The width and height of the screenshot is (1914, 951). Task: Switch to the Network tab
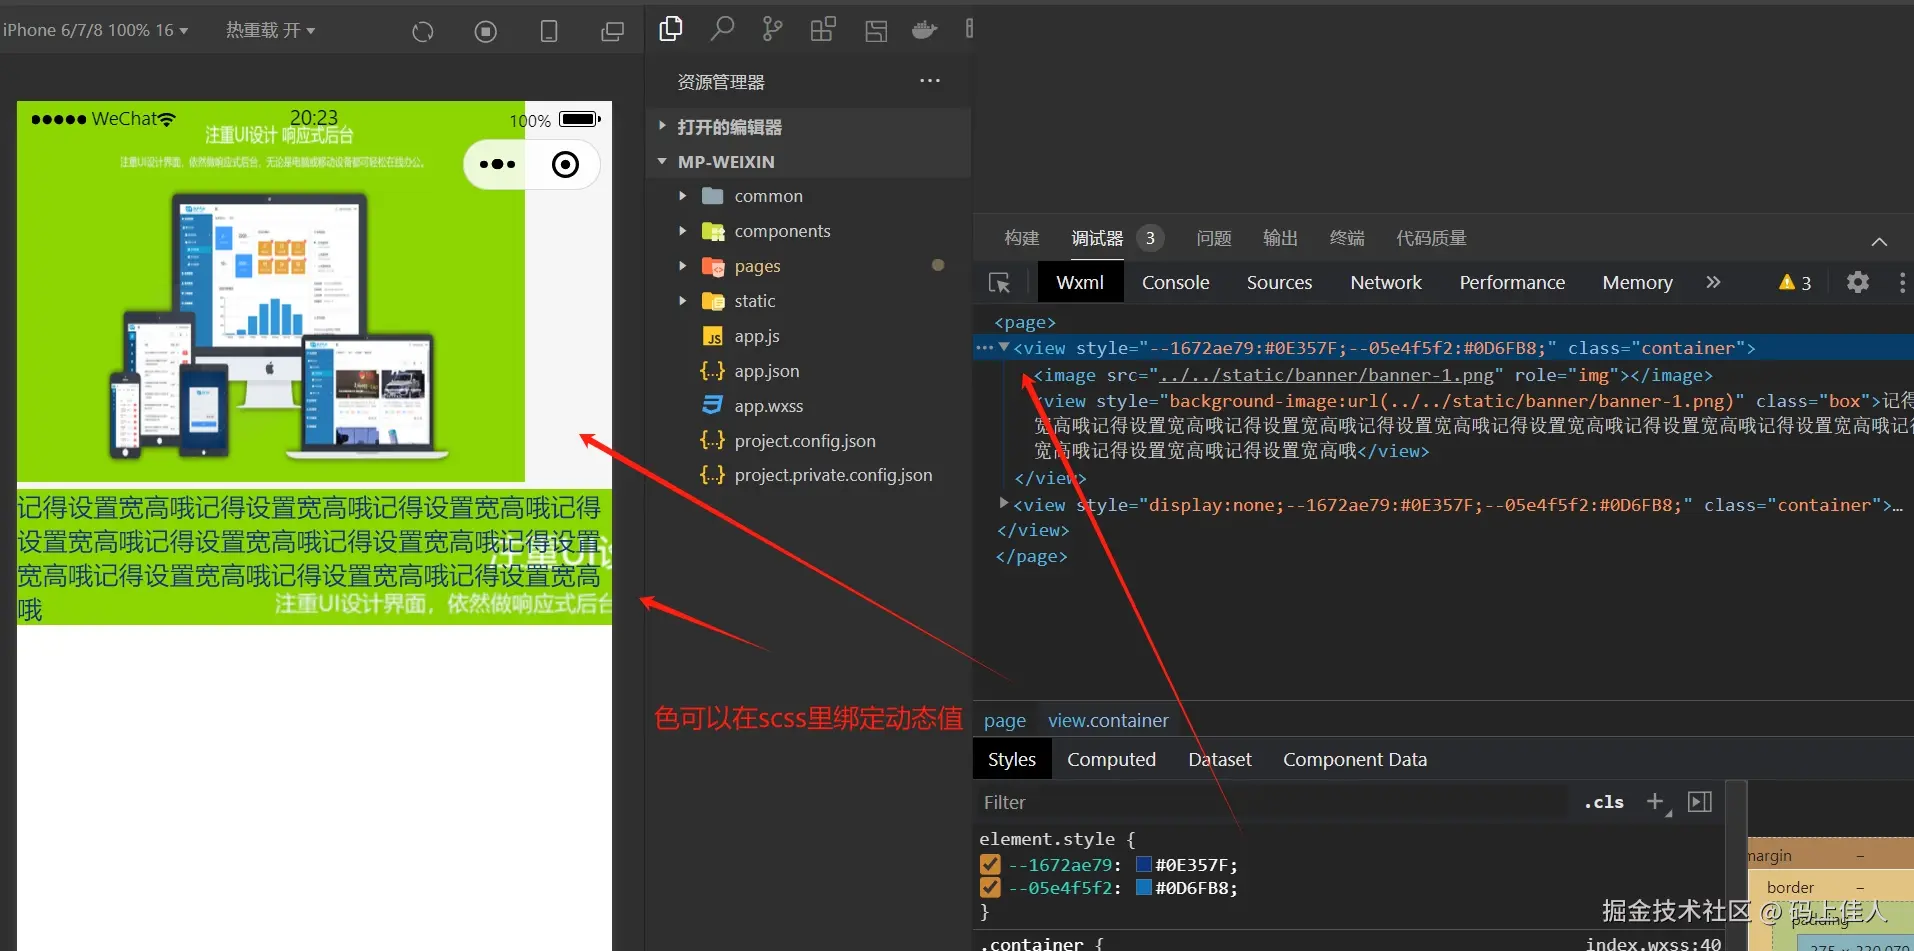coord(1386,283)
